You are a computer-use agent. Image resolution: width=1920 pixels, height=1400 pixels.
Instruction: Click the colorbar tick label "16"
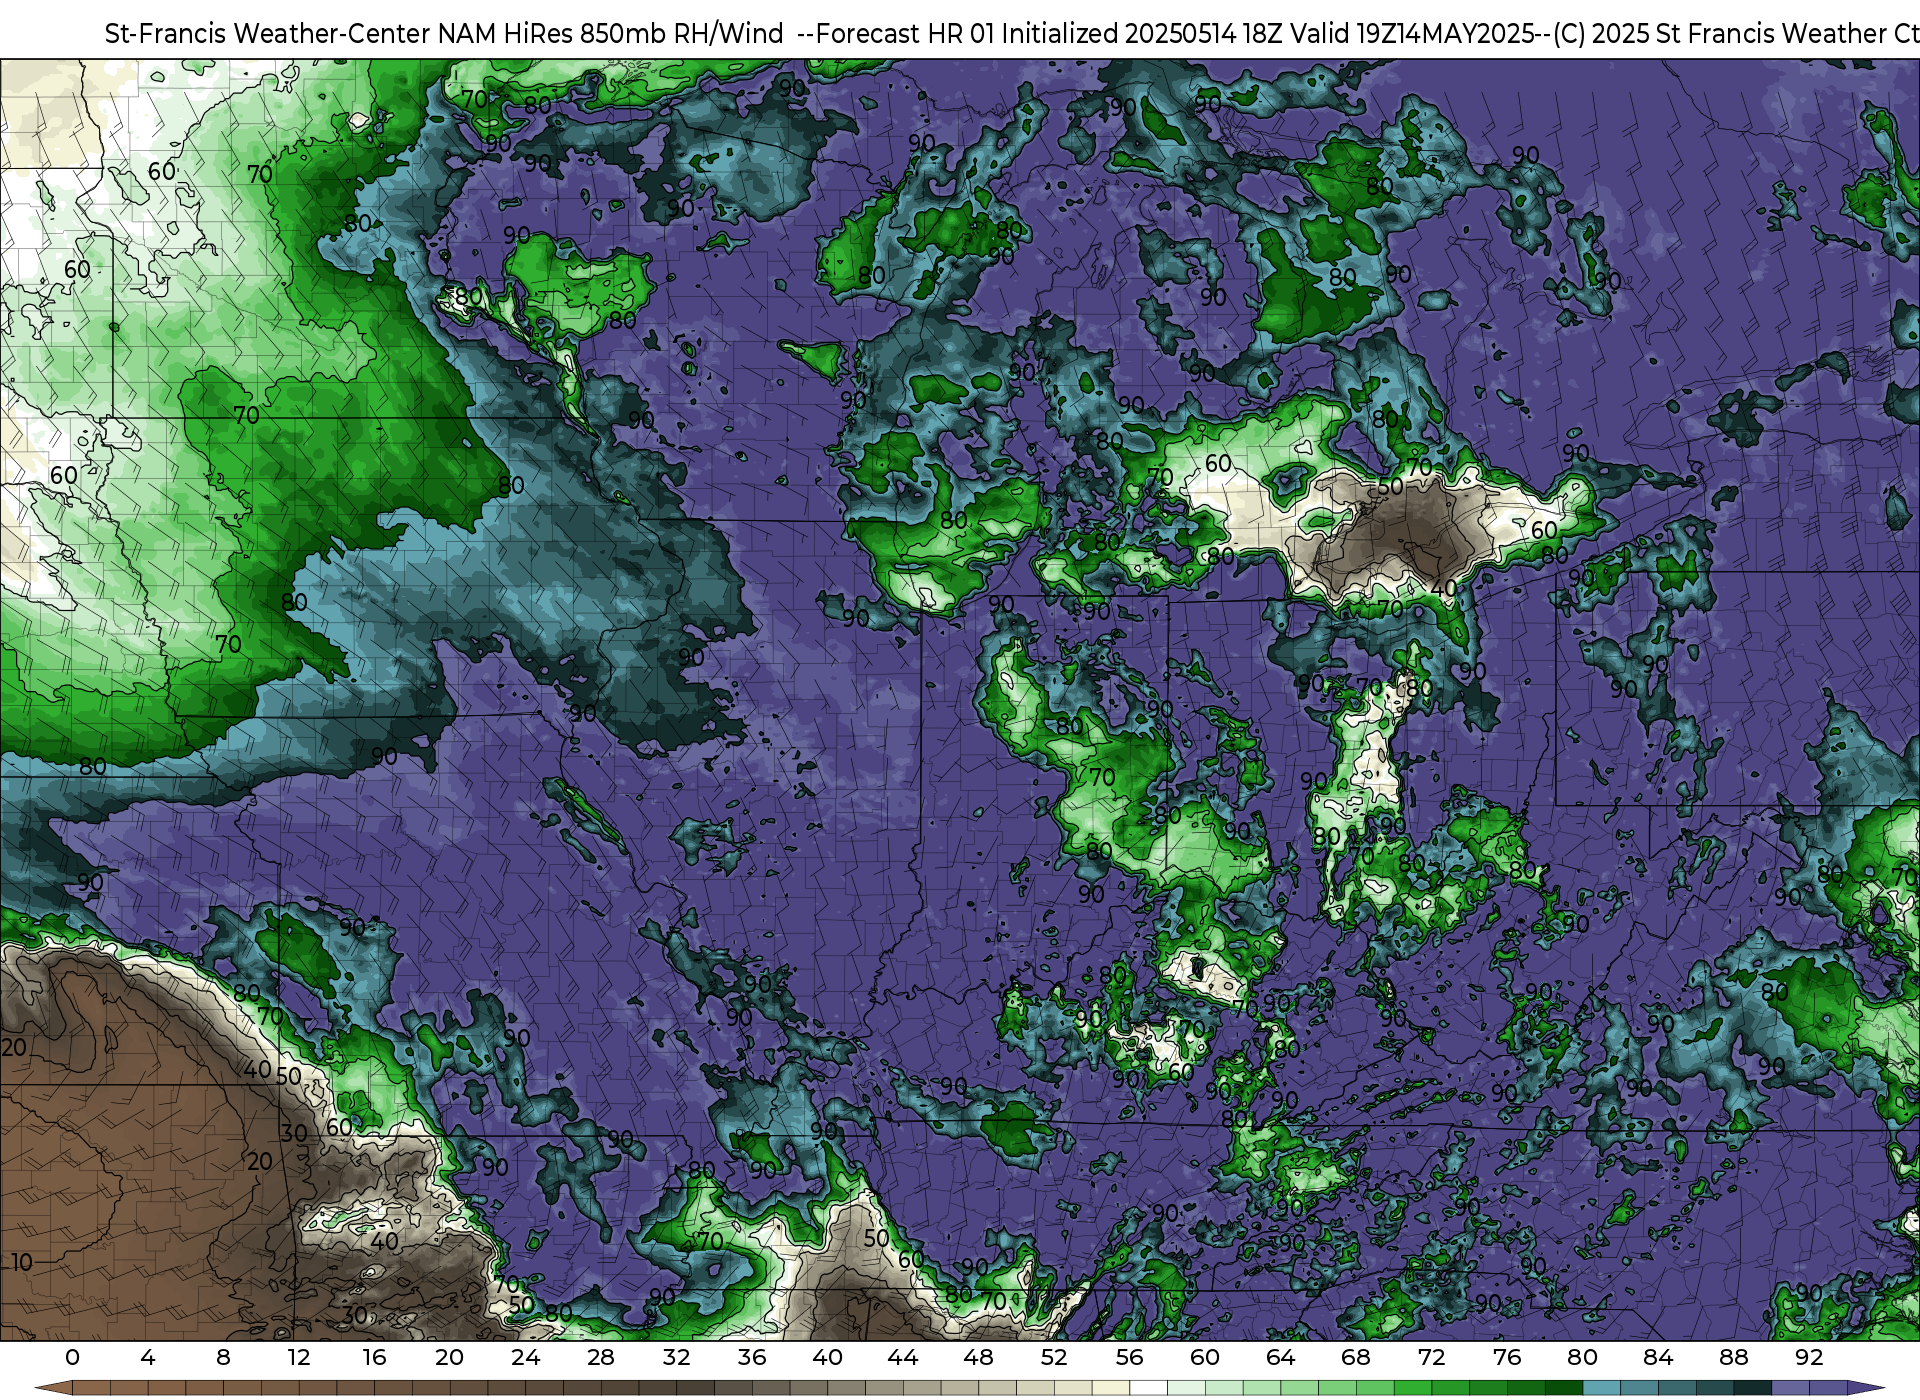coord(374,1357)
